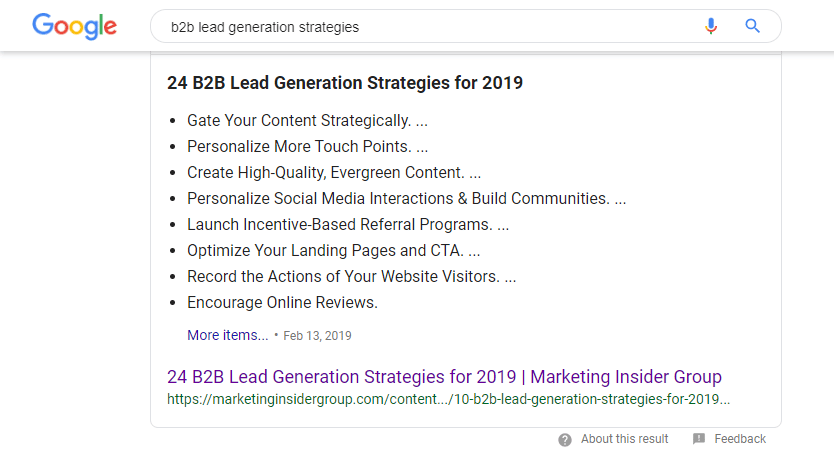Click the featured snippet heading text
Screen dimensions: 834x459
point(345,83)
